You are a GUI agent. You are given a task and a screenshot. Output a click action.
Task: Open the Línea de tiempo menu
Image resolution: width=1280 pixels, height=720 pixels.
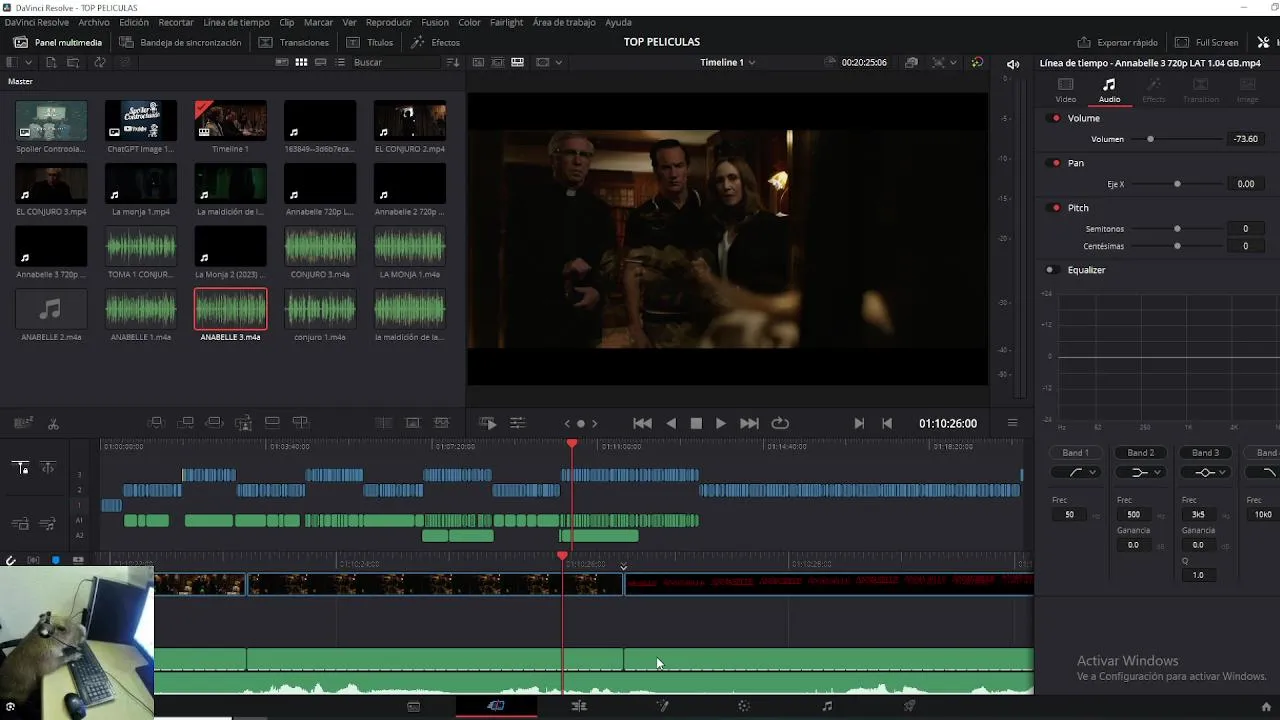click(236, 22)
